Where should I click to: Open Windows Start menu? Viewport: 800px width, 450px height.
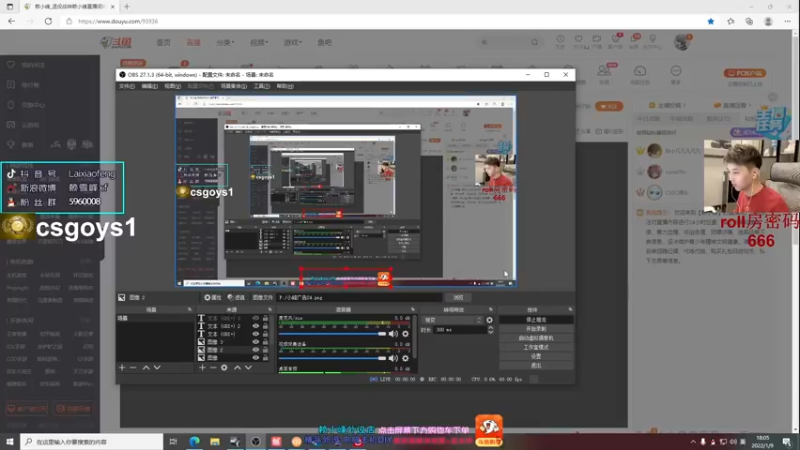[x=10, y=441]
